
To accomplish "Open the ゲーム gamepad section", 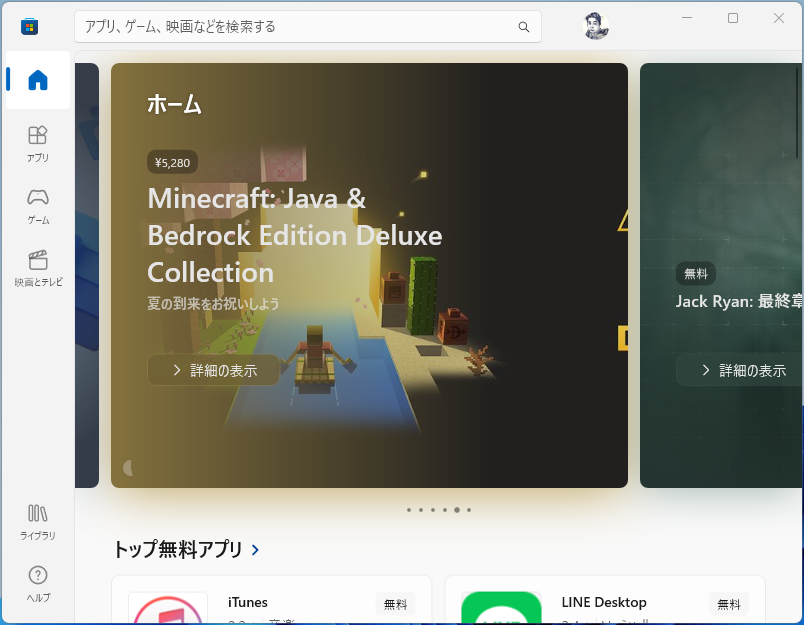I will pyautogui.click(x=38, y=207).
